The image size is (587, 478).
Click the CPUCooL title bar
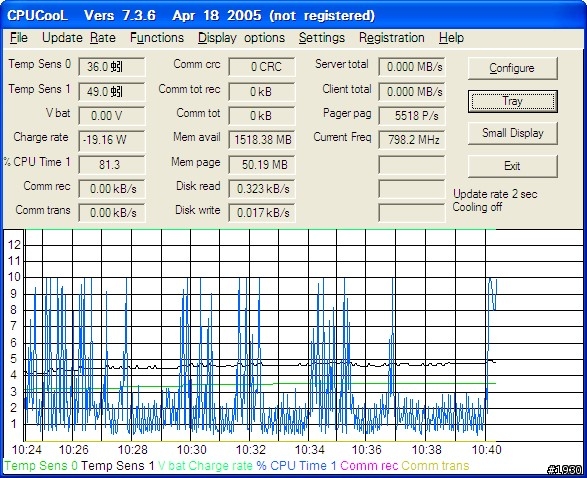click(294, 15)
